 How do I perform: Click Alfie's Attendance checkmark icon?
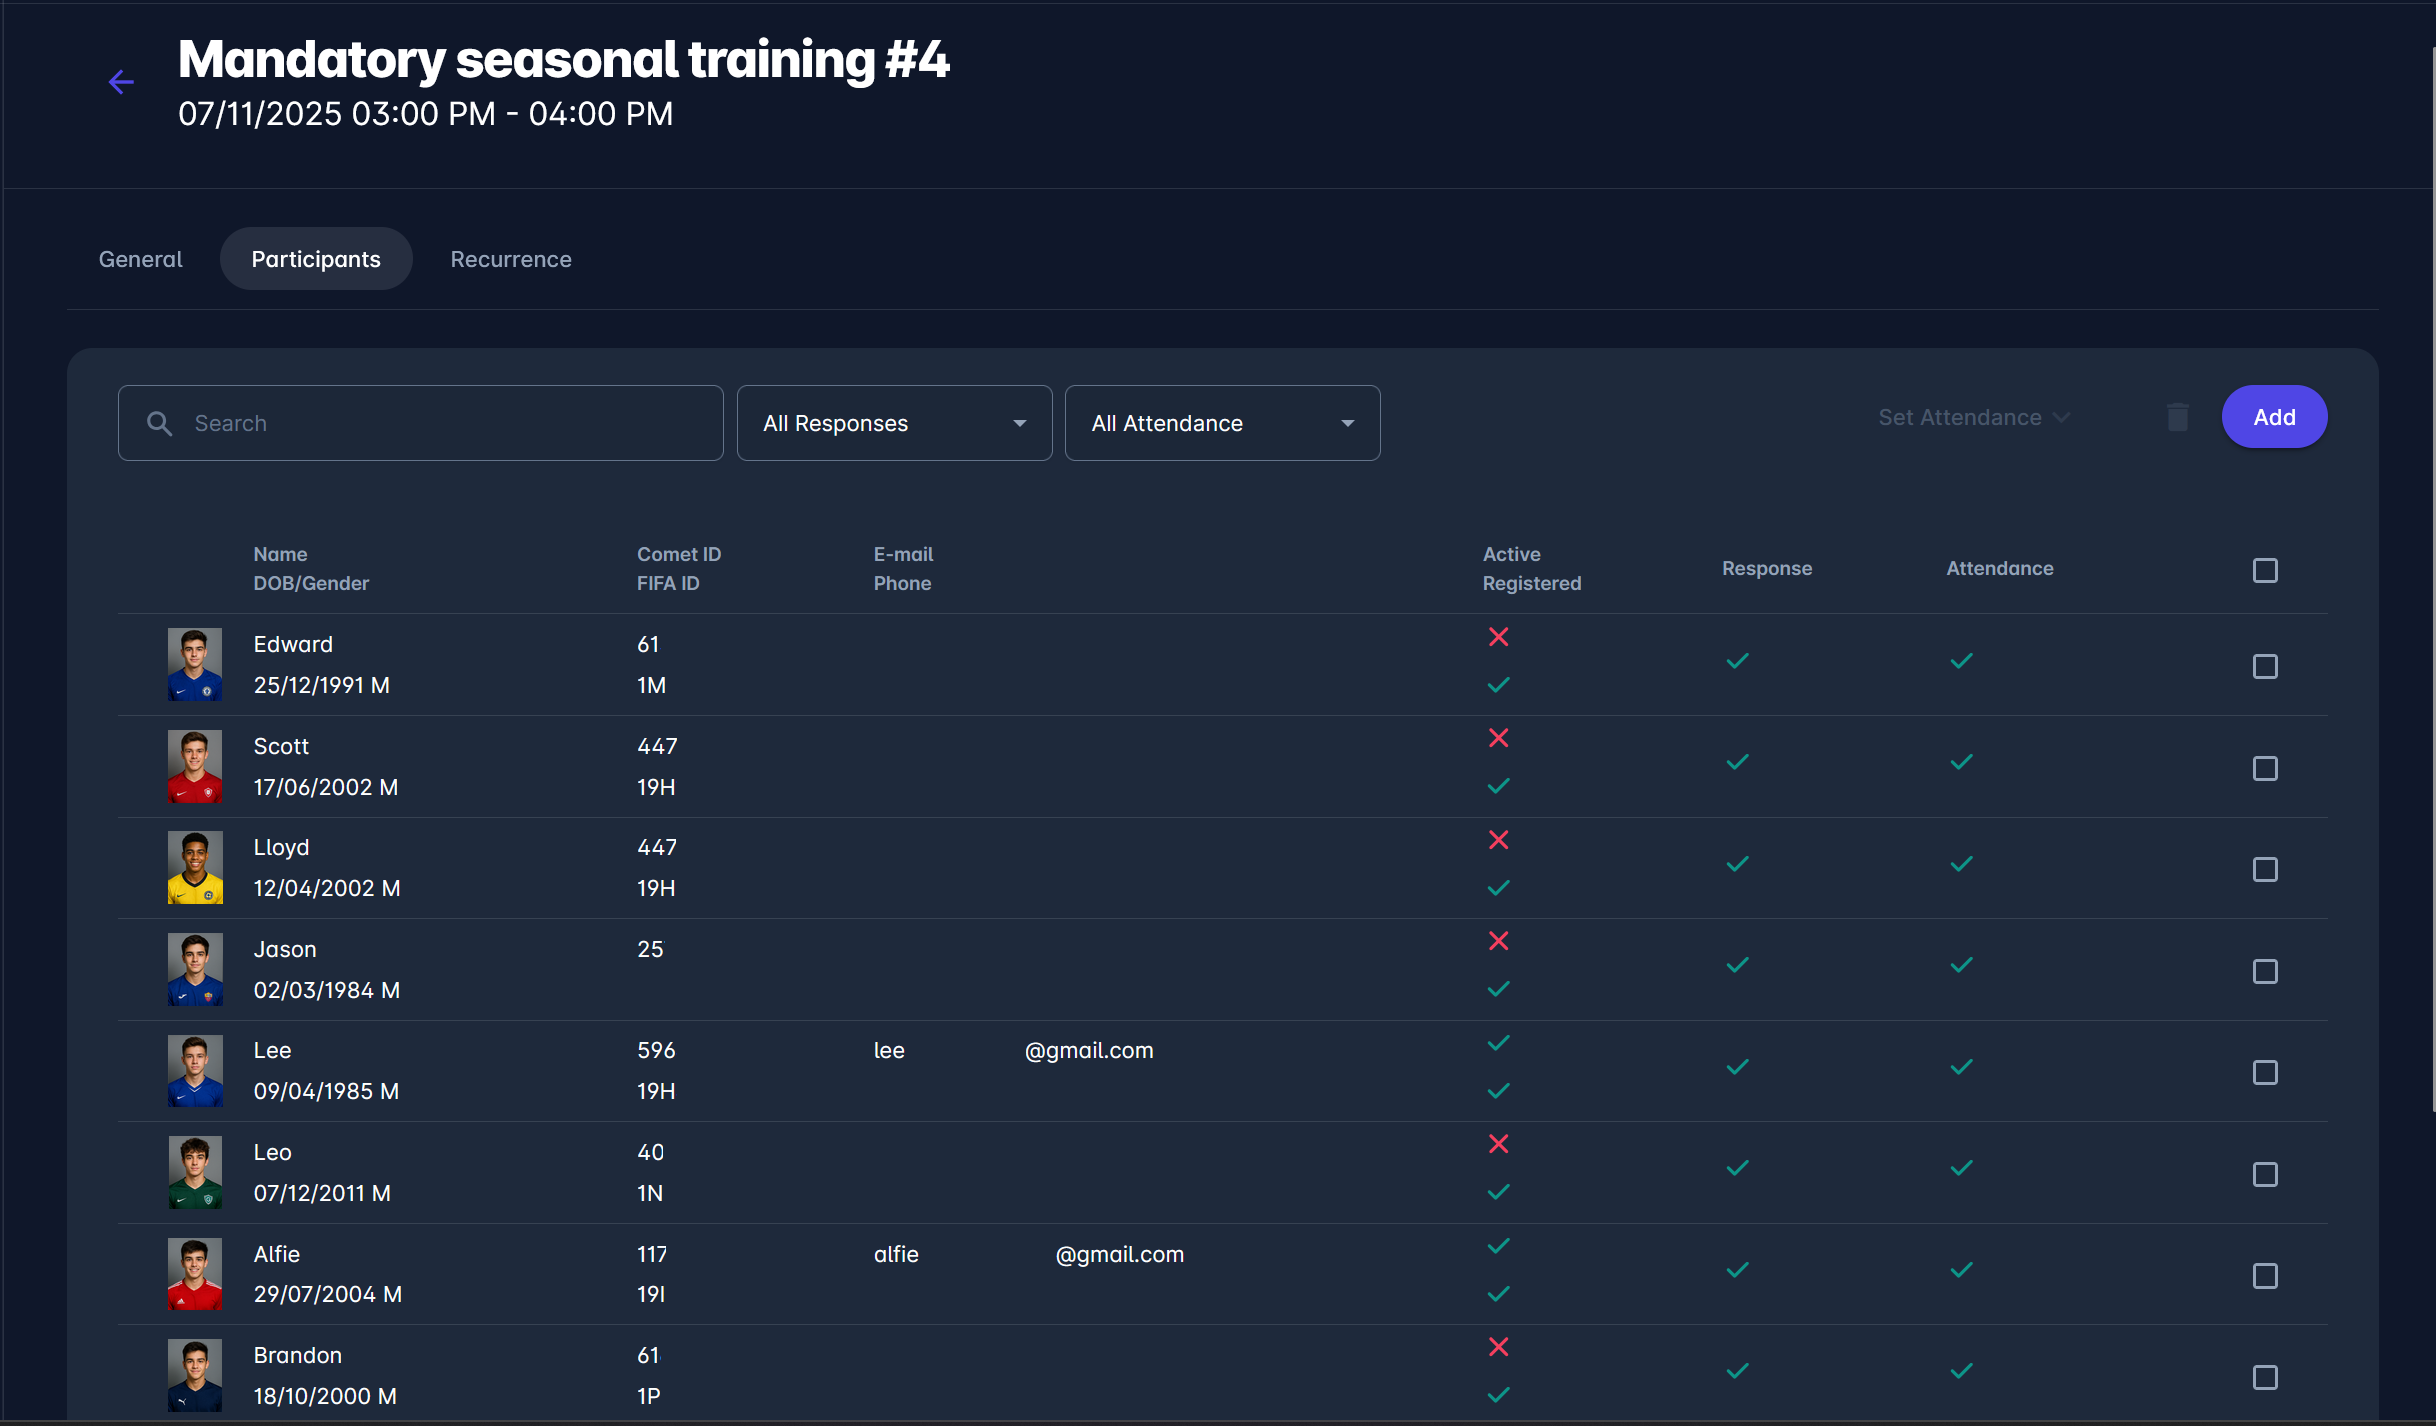pyautogui.click(x=1961, y=1270)
